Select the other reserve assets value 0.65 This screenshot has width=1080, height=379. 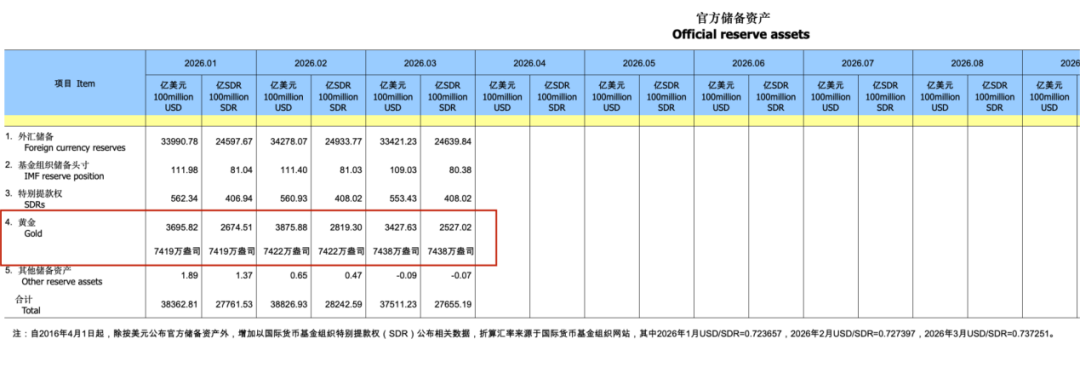(x=299, y=276)
